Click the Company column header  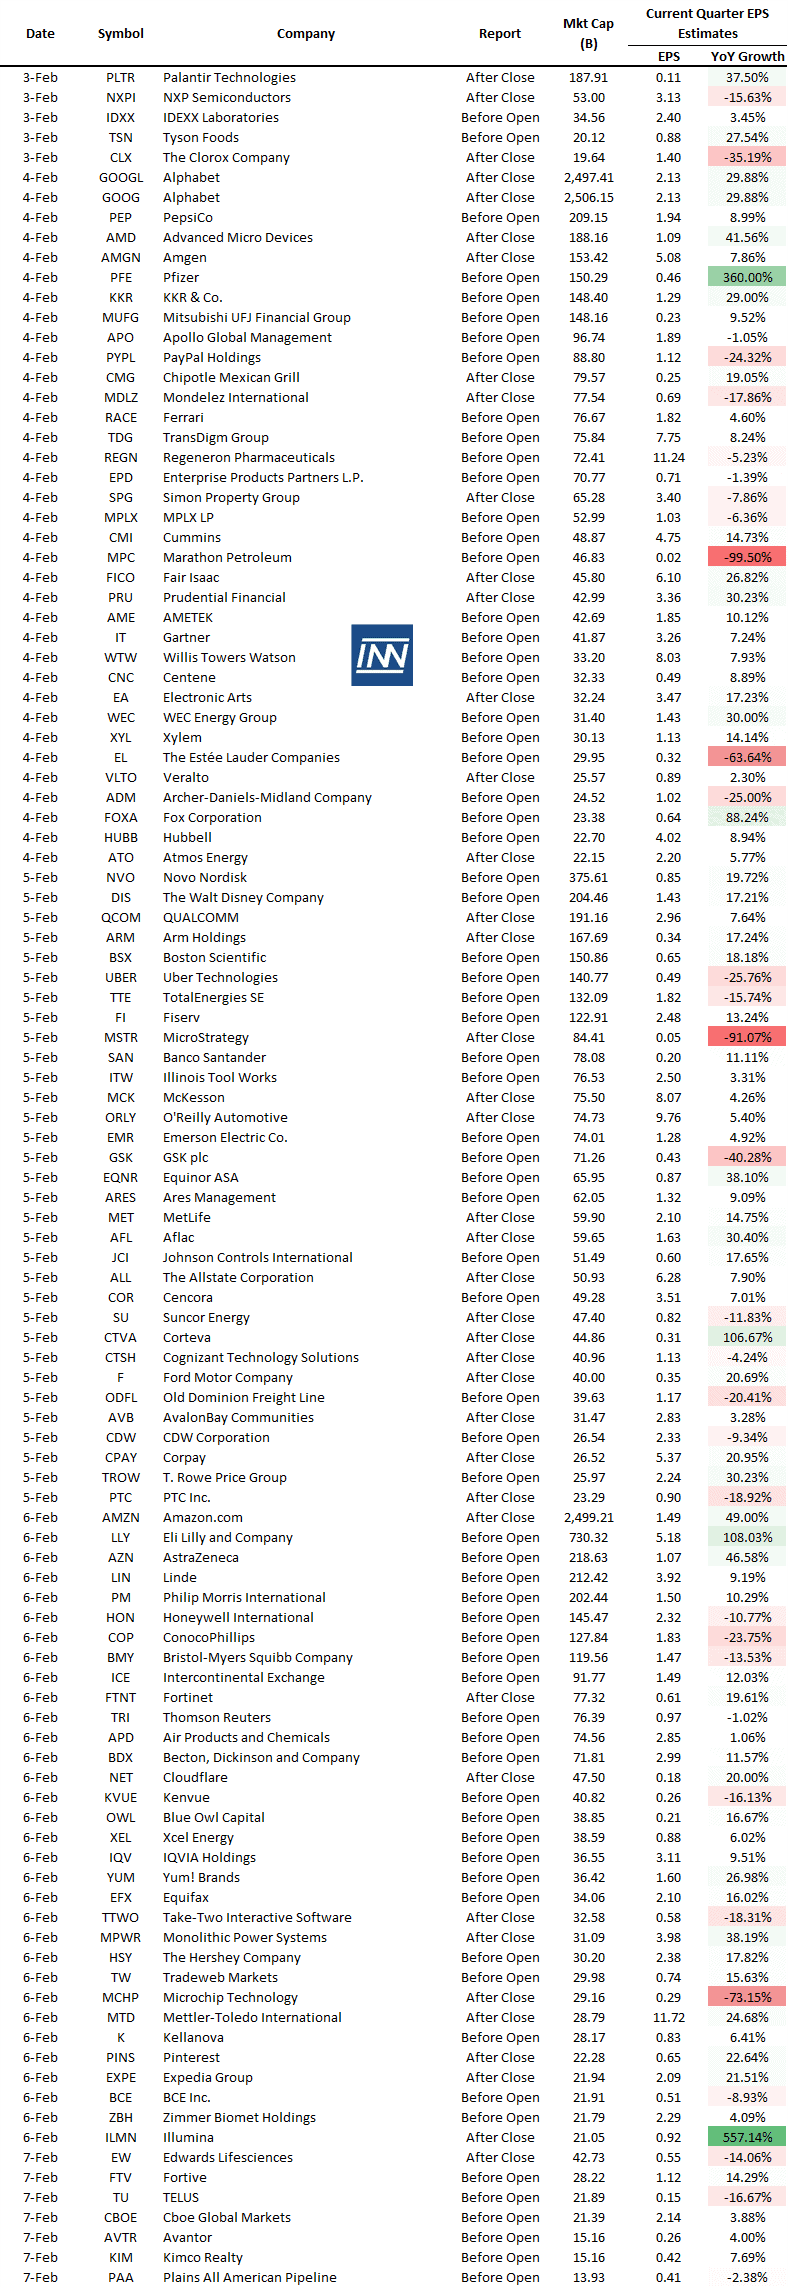[306, 33]
